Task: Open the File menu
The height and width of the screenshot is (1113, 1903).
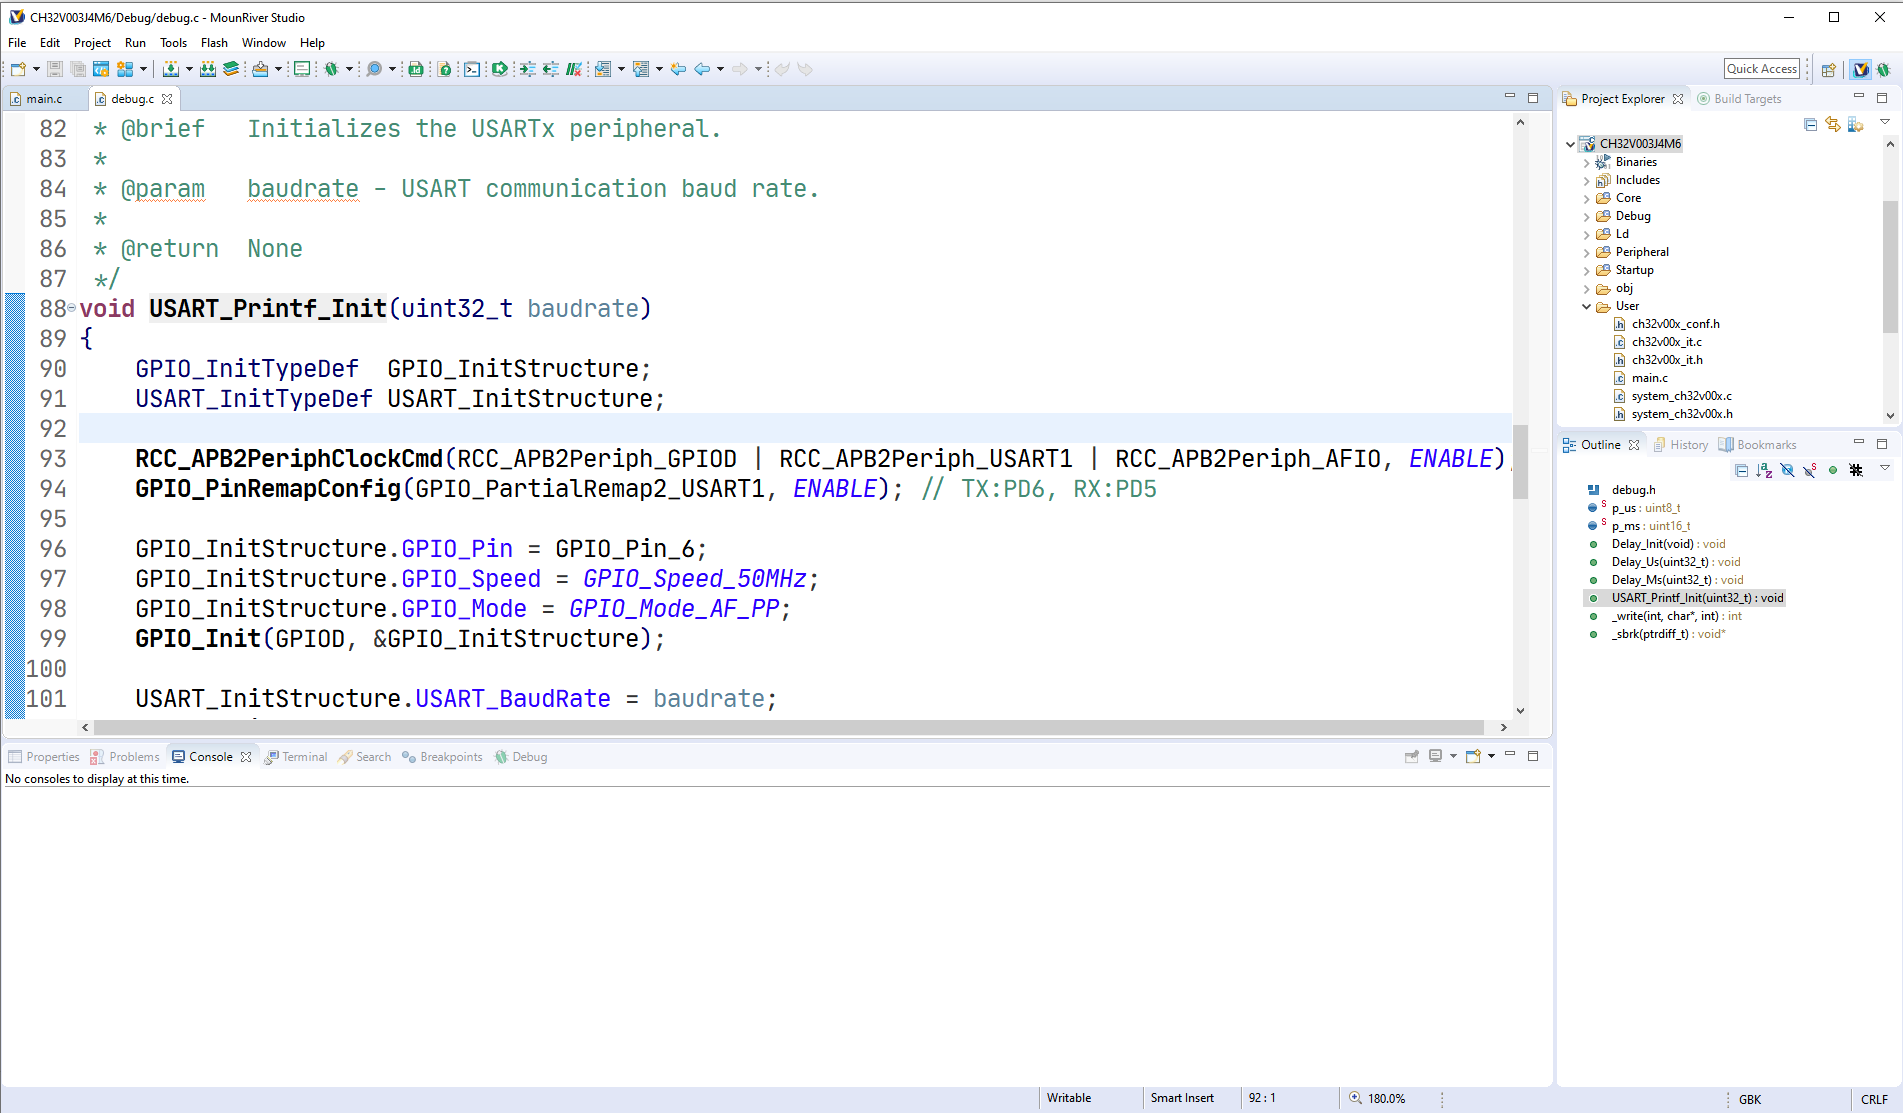Action: coord(17,43)
